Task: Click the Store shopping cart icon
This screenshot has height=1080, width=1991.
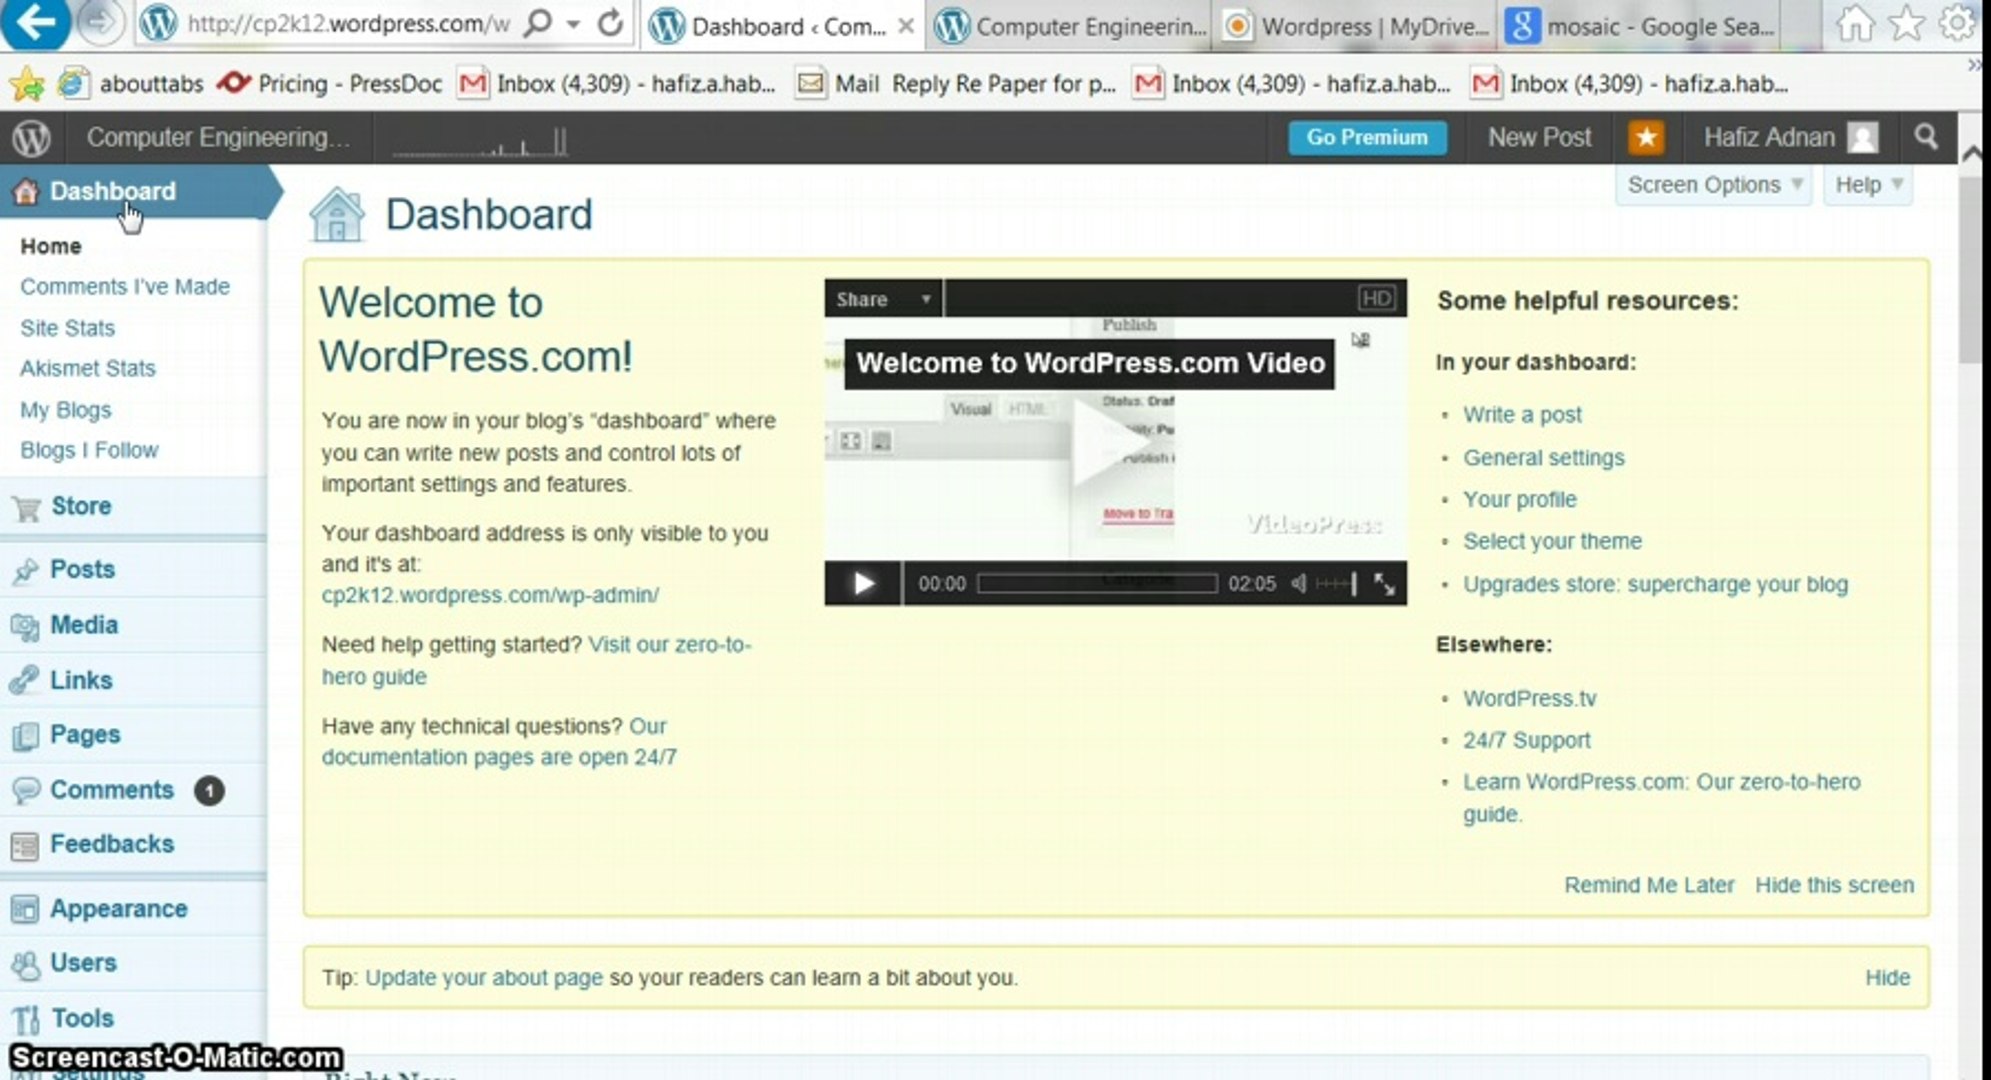Action: (26, 507)
